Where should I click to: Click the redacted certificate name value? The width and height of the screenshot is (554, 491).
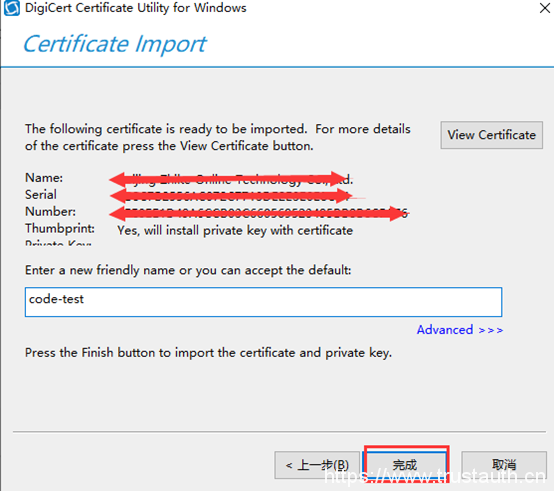pos(231,179)
